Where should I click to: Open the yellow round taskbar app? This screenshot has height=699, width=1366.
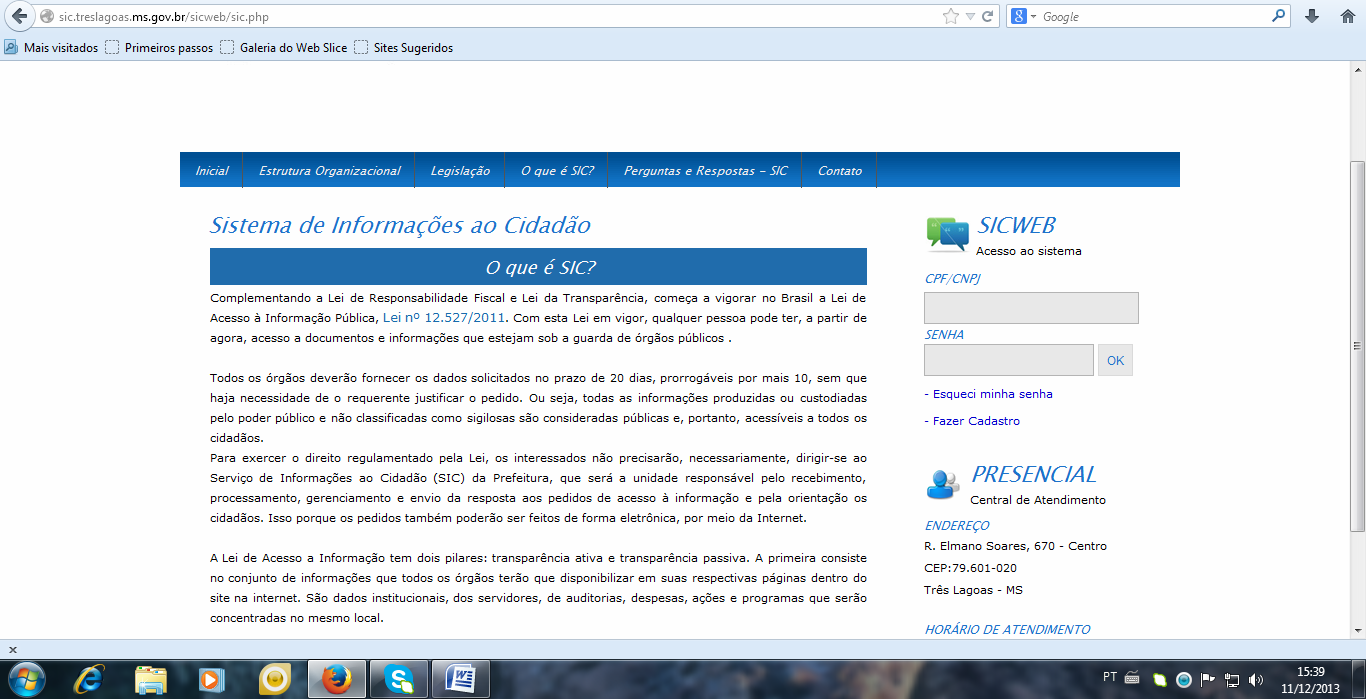274,680
